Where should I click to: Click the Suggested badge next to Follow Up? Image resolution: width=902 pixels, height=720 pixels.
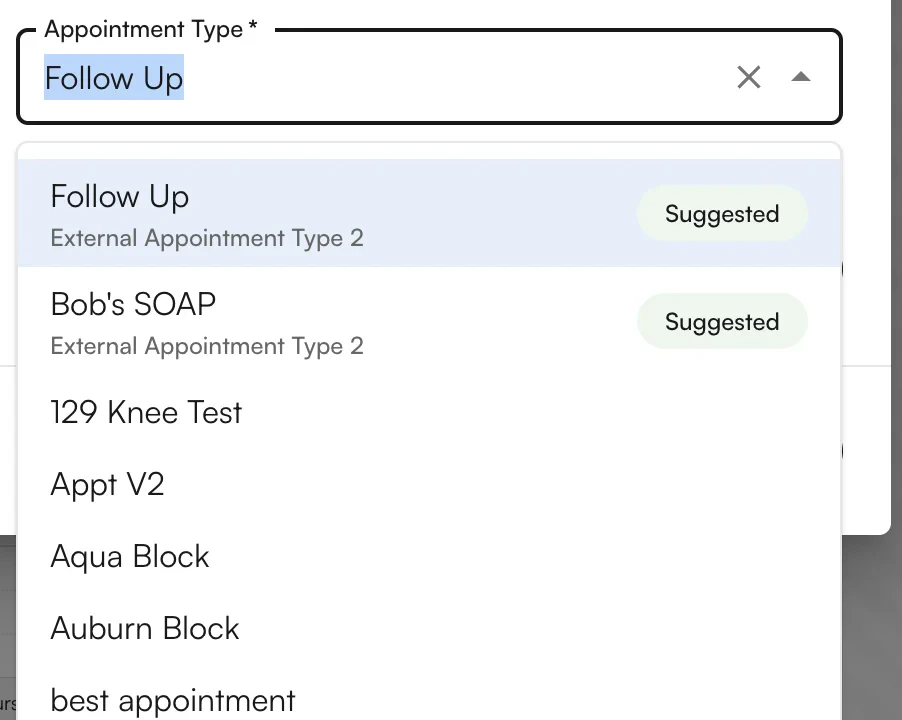722,214
